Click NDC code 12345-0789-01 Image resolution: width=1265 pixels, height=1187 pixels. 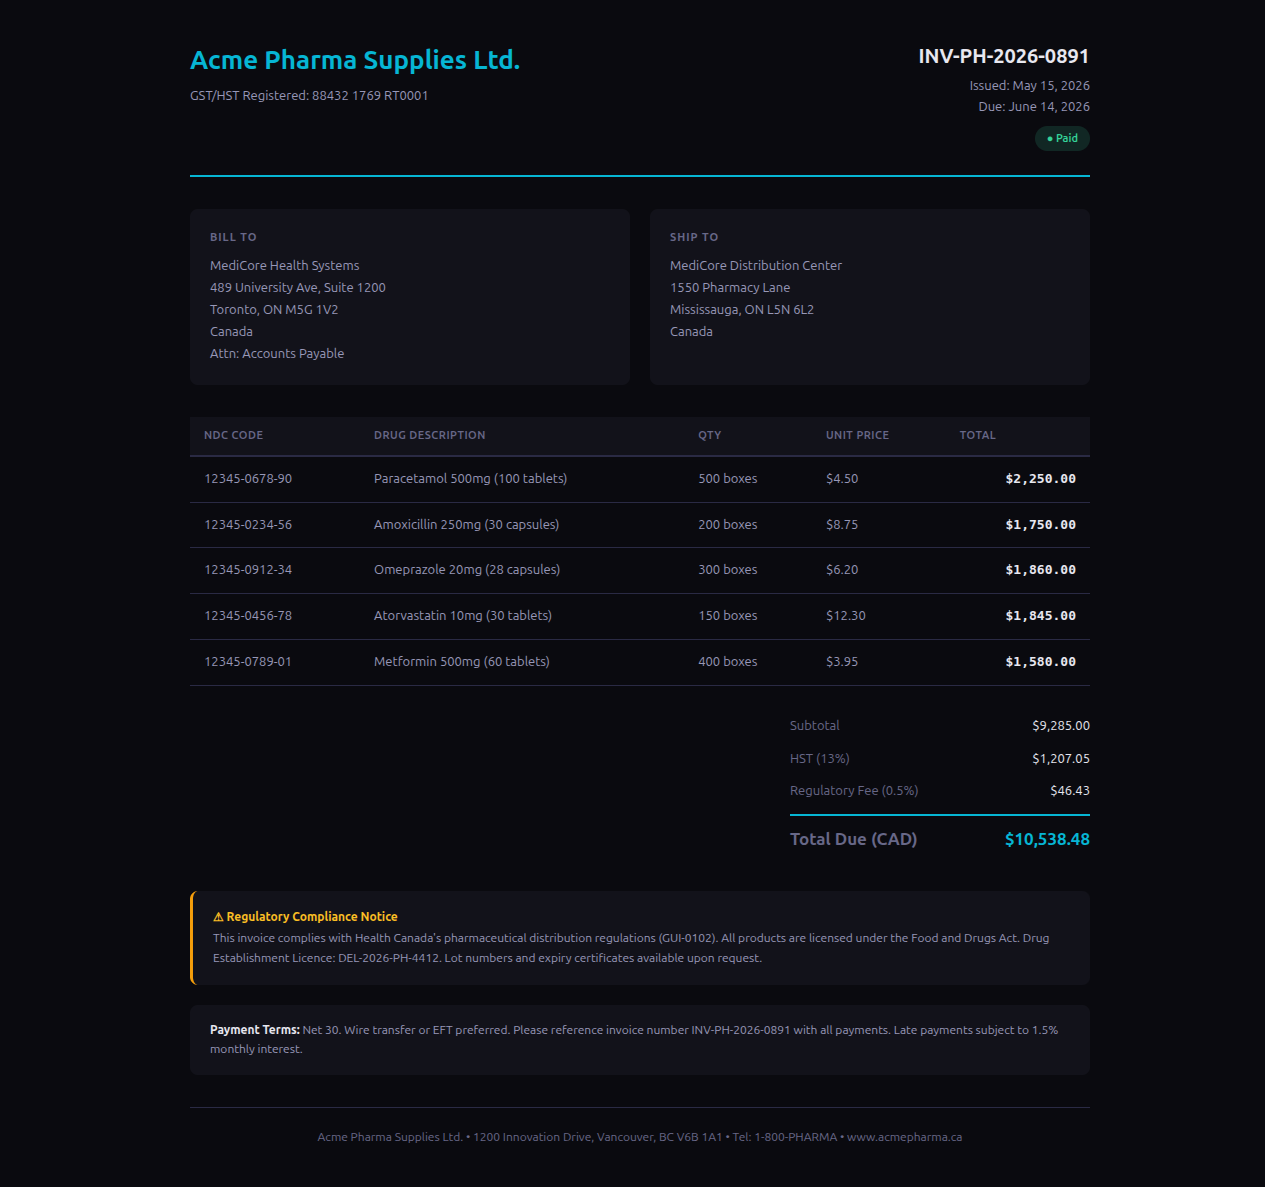click(x=248, y=662)
